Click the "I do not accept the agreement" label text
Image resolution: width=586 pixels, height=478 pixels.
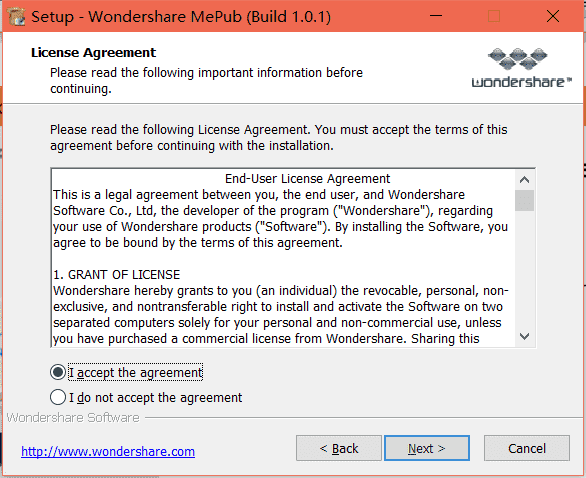155,398
